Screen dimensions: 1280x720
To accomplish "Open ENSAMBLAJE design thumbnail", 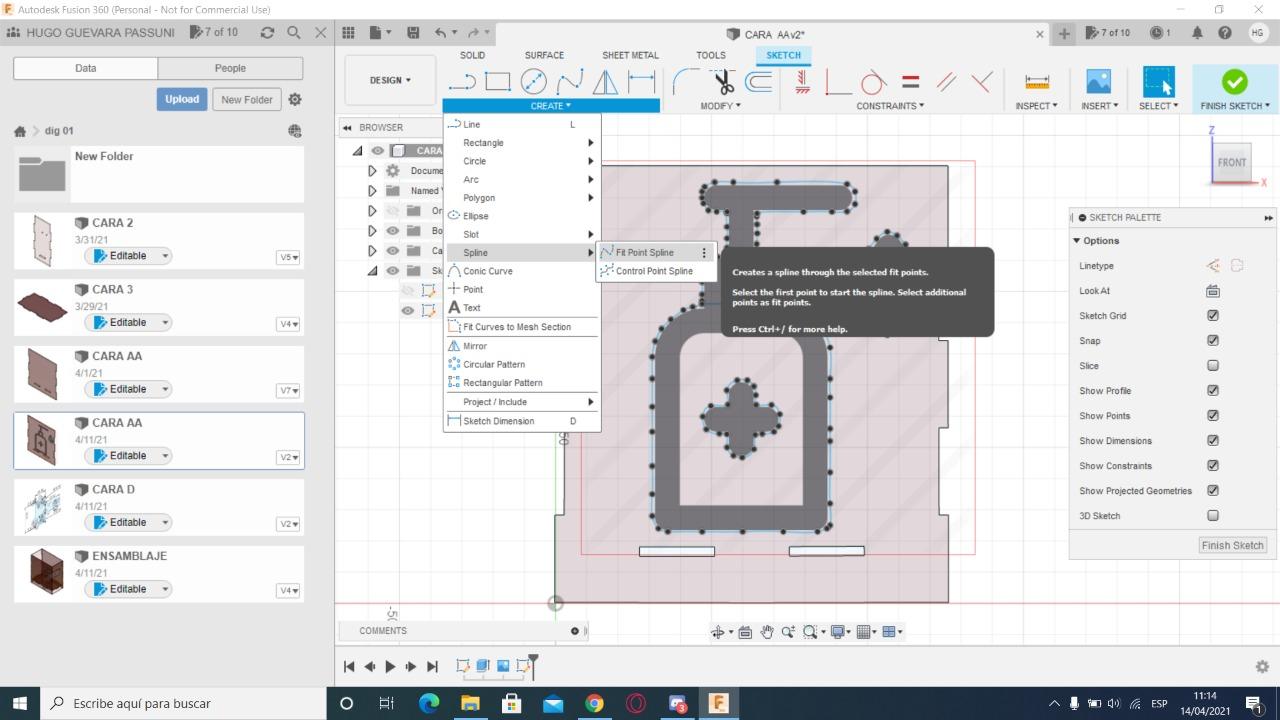I will 44,572.
